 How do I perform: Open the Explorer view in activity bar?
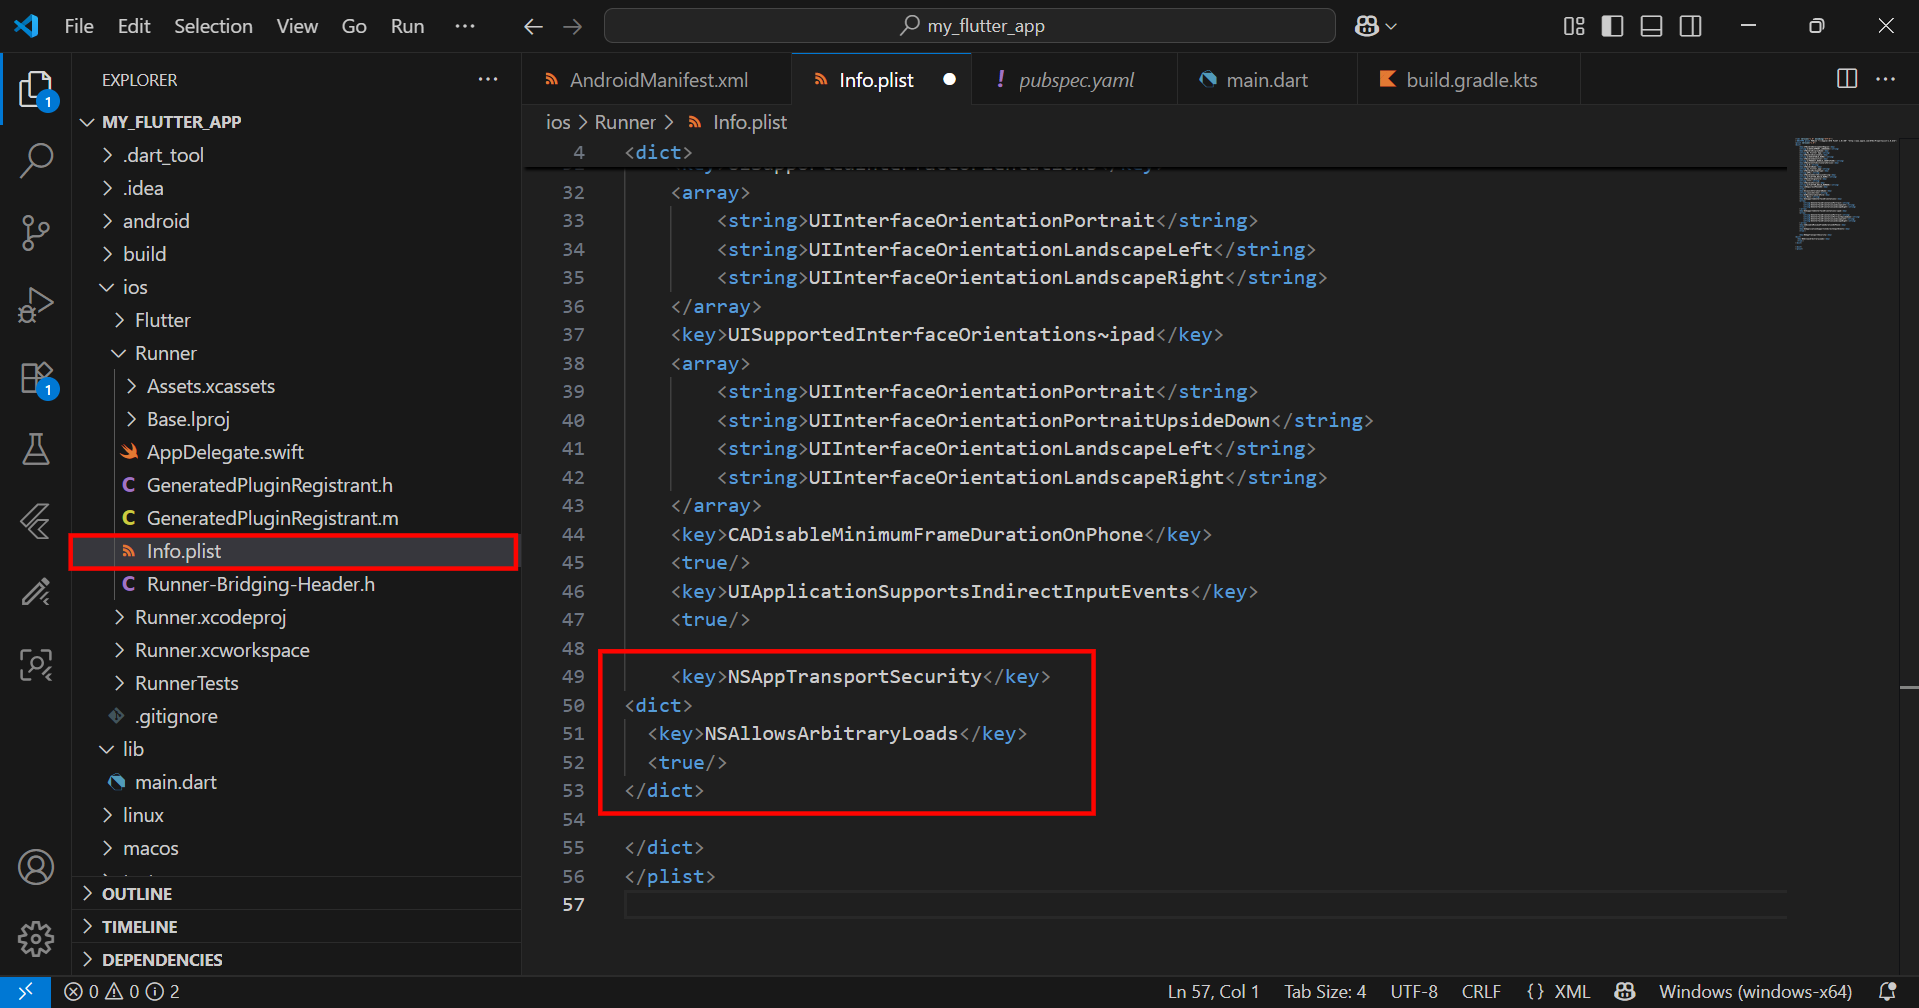tap(36, 89)
